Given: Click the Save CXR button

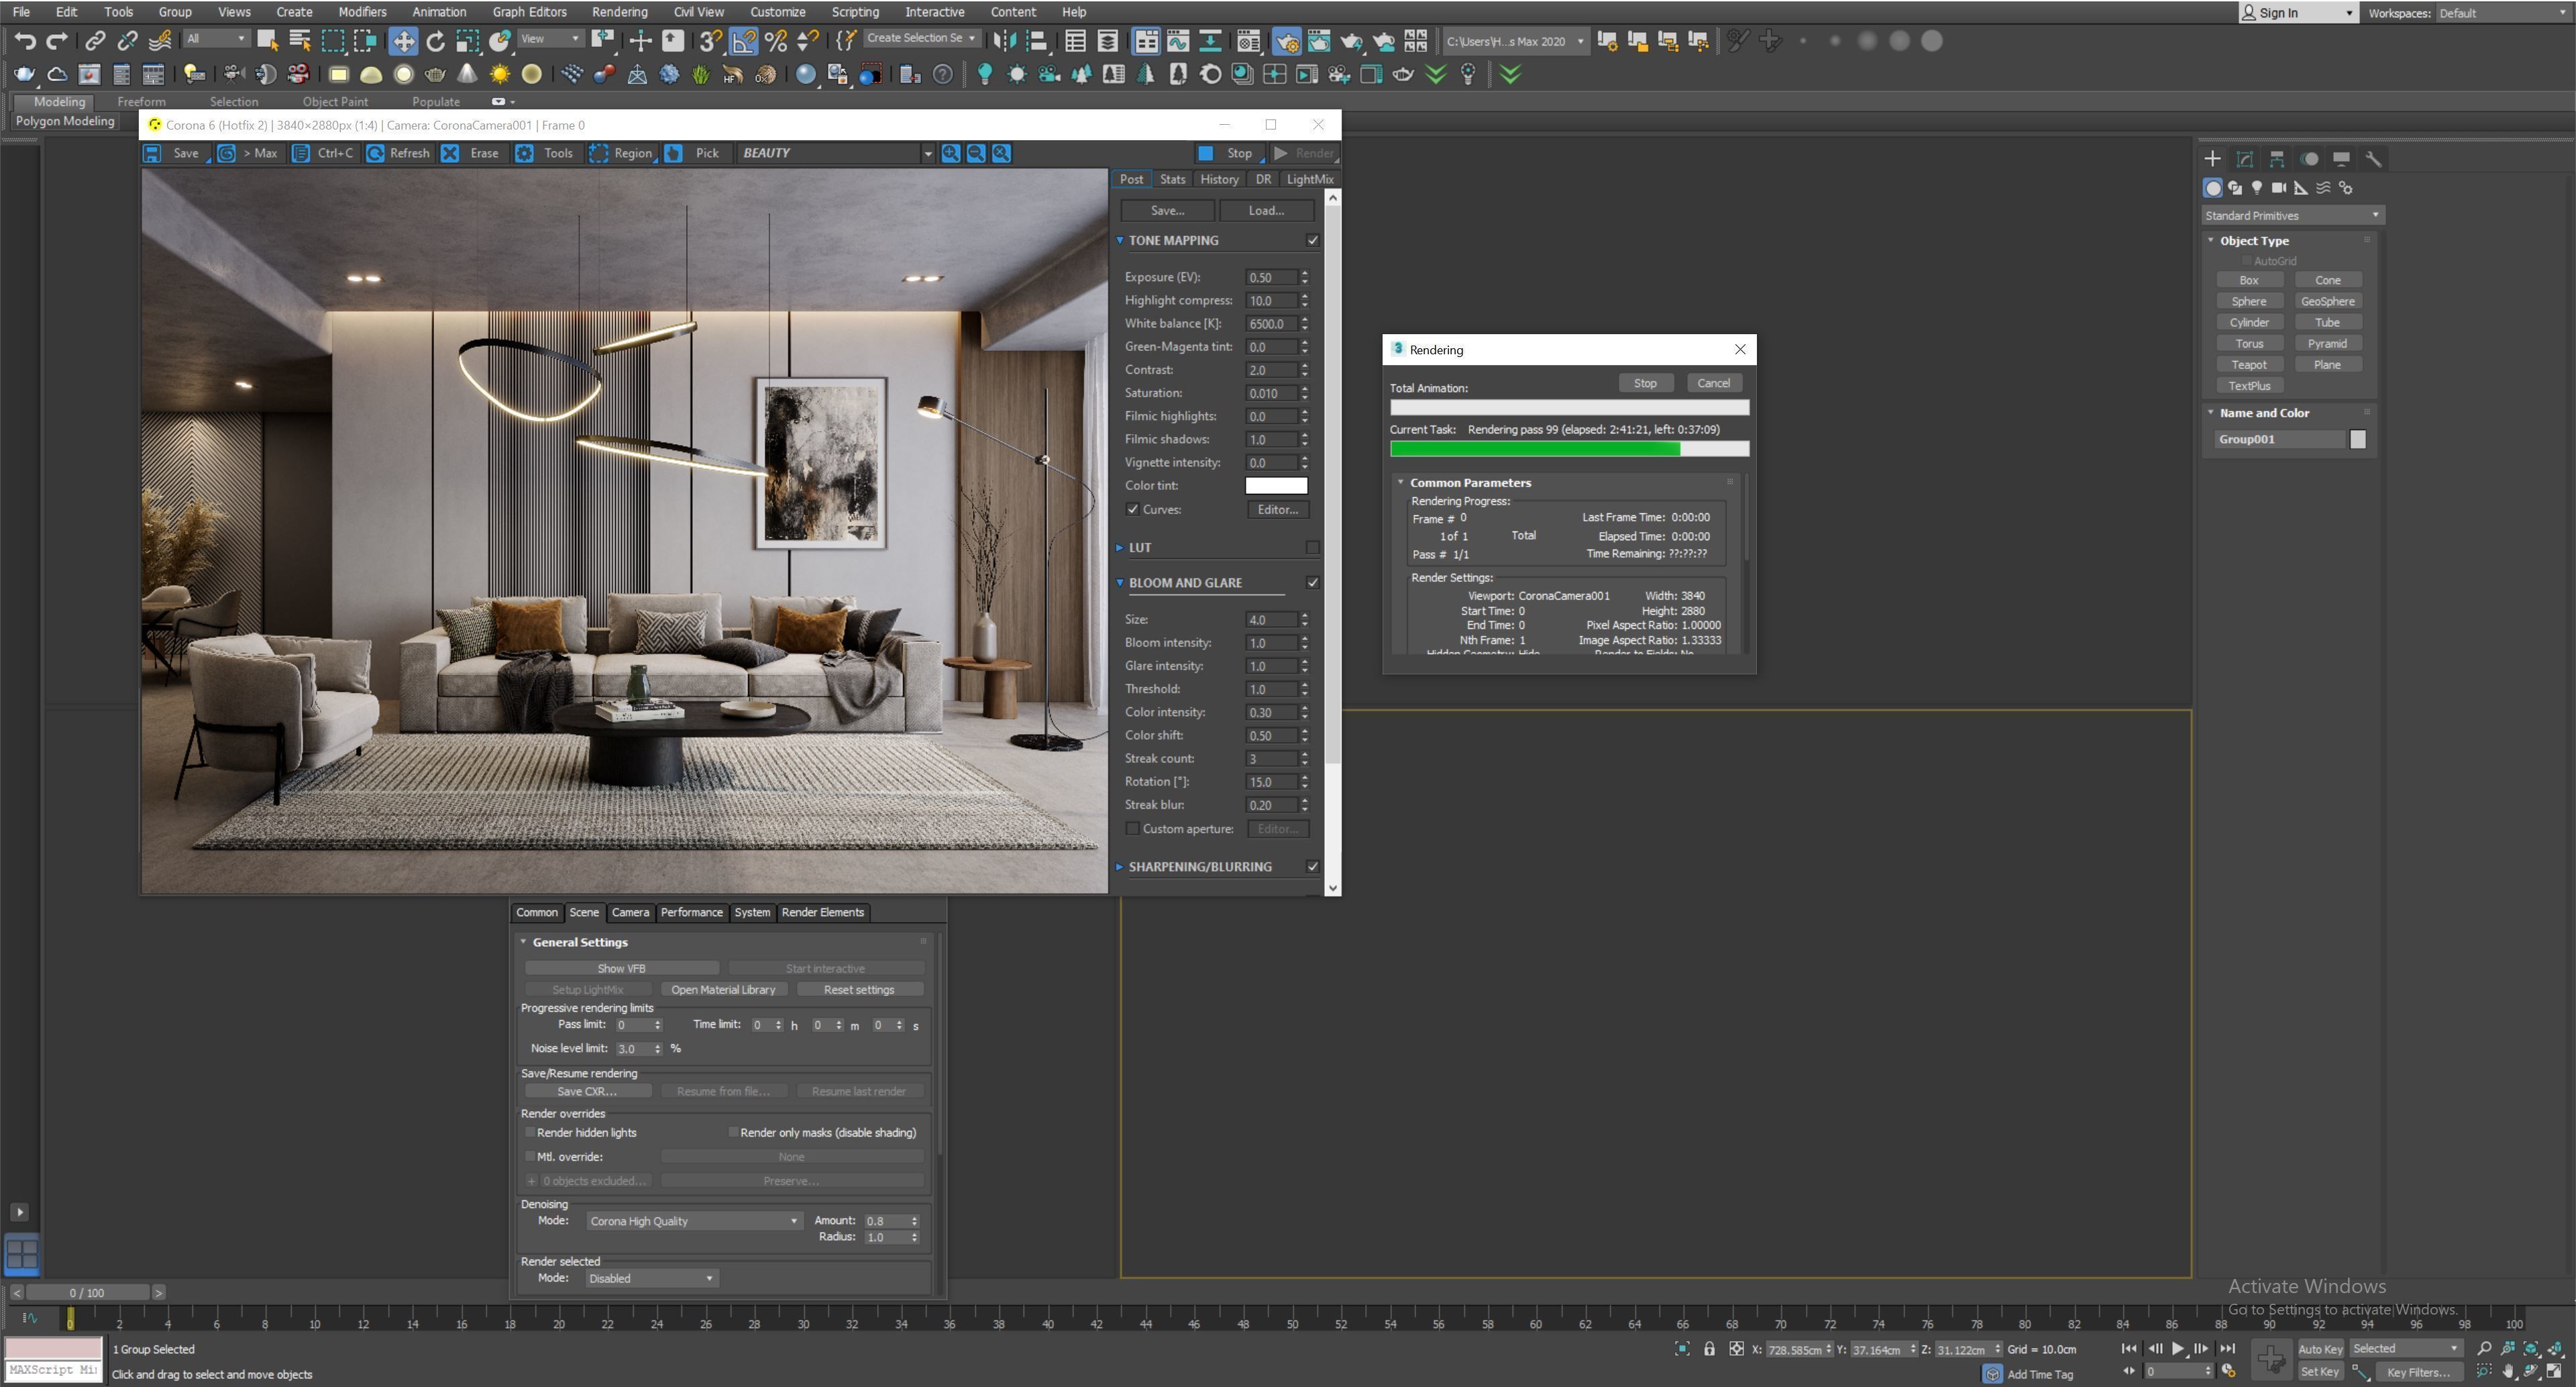Looking at the screenshot, I should (x=587, y=1091).
